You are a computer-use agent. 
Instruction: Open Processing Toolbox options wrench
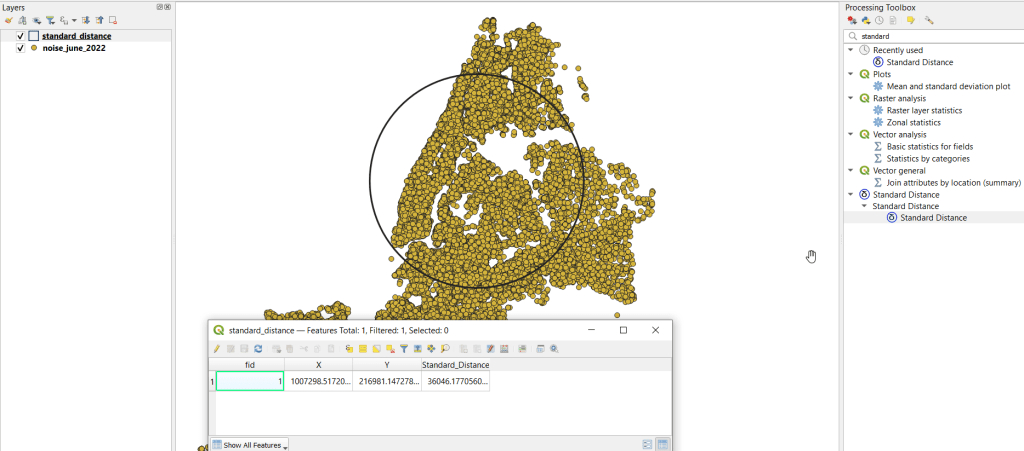929,20
